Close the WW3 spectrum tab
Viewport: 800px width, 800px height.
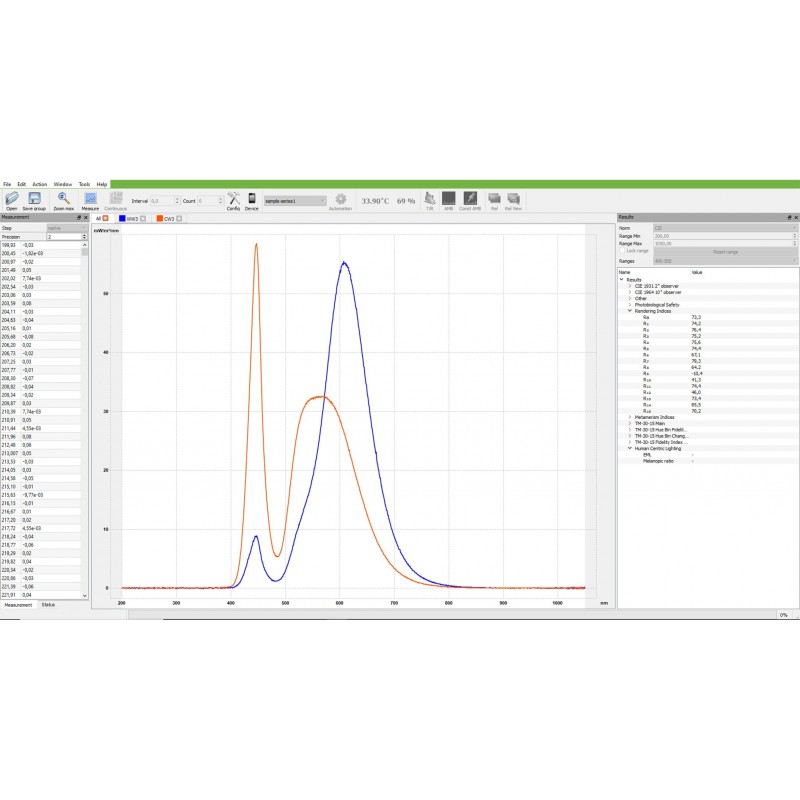click(x=143, y=218)
